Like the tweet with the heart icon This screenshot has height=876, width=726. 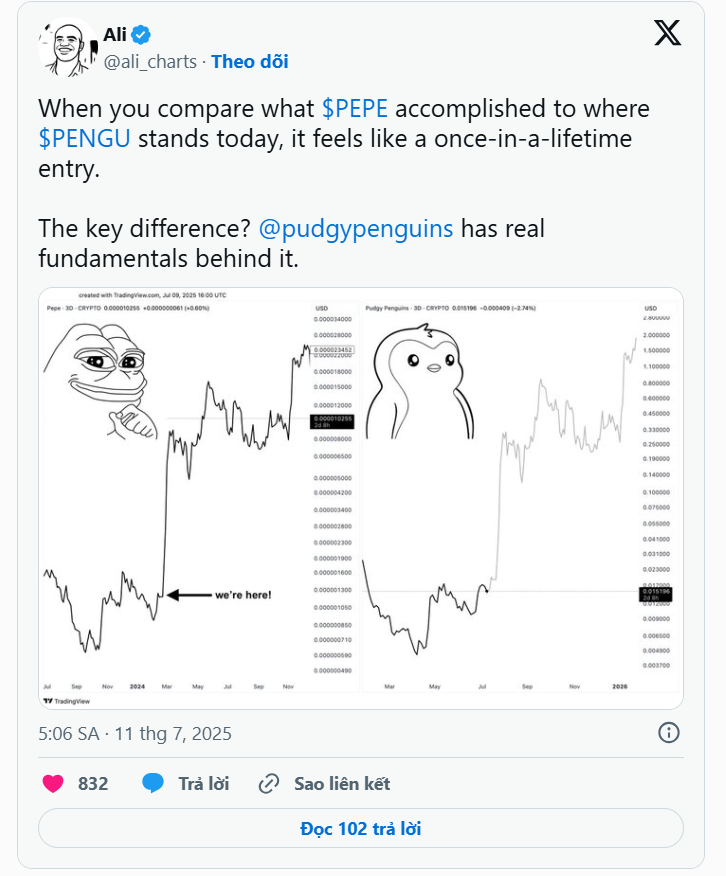[53, 784]
